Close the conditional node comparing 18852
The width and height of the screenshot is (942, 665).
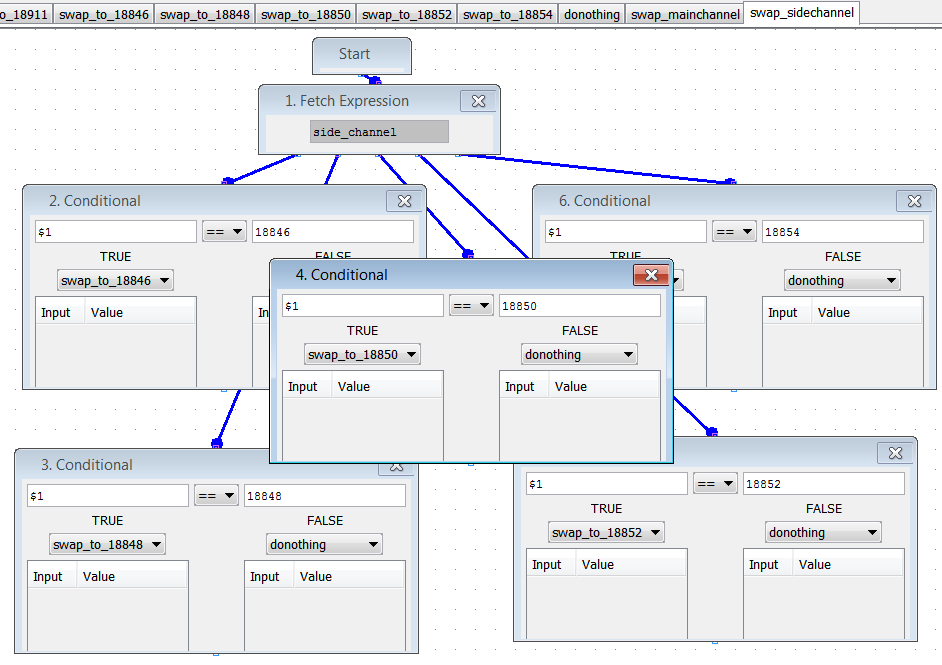pyautogui.click(x=895, y=453)
